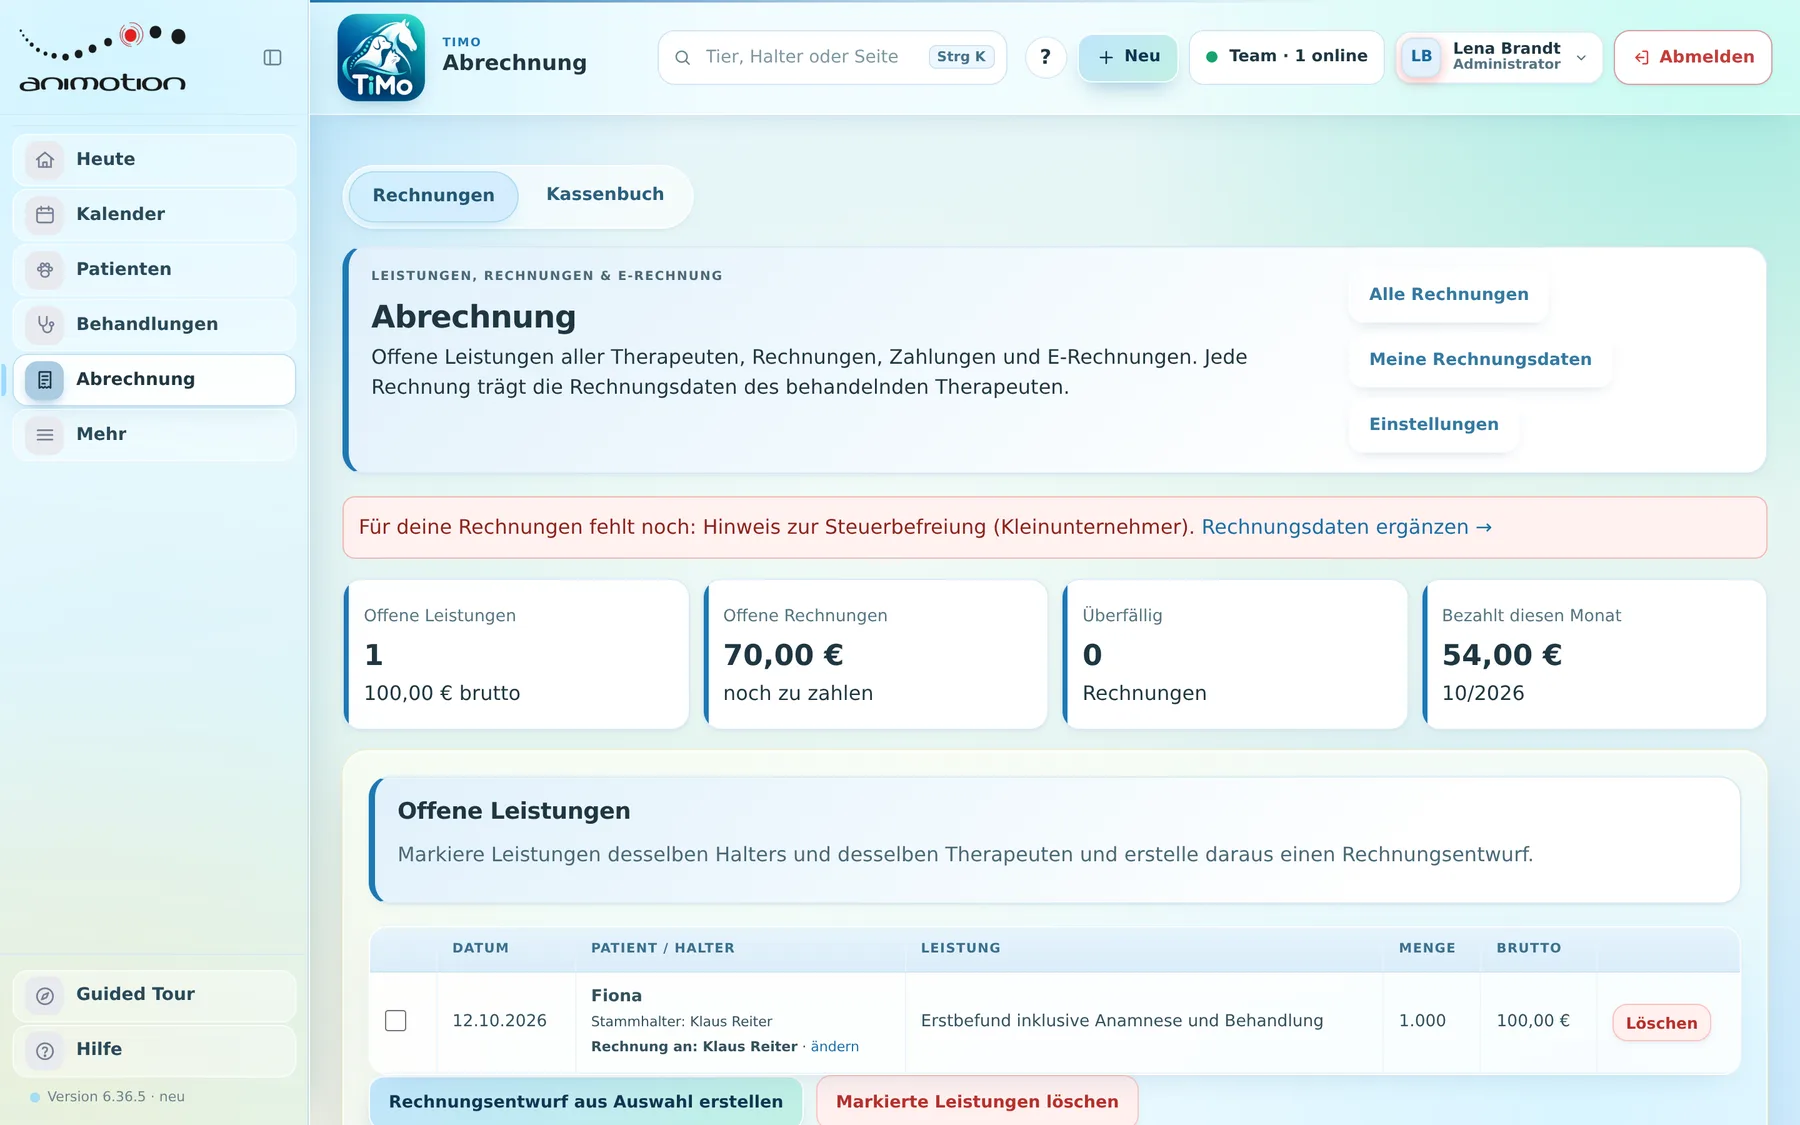
Task: Click the animotion logo
Action: [102, 58]
